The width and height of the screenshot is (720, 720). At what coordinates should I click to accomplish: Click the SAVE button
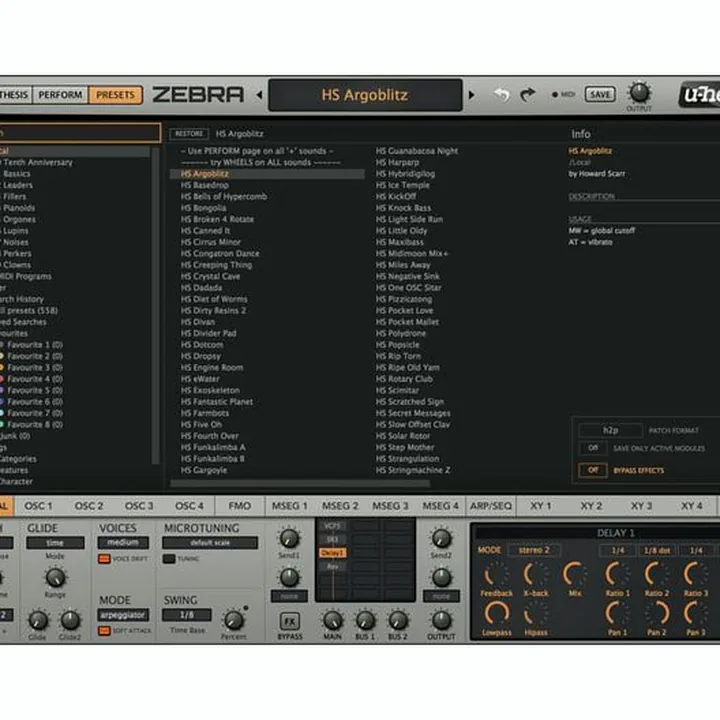(x=600, y=95)
